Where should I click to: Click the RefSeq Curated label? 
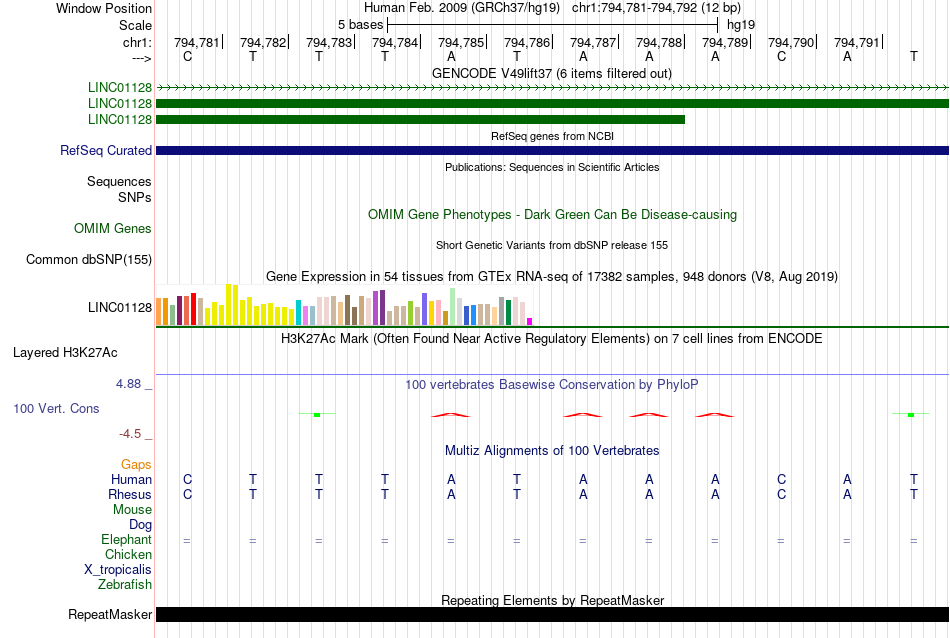(x=105, y=150)
